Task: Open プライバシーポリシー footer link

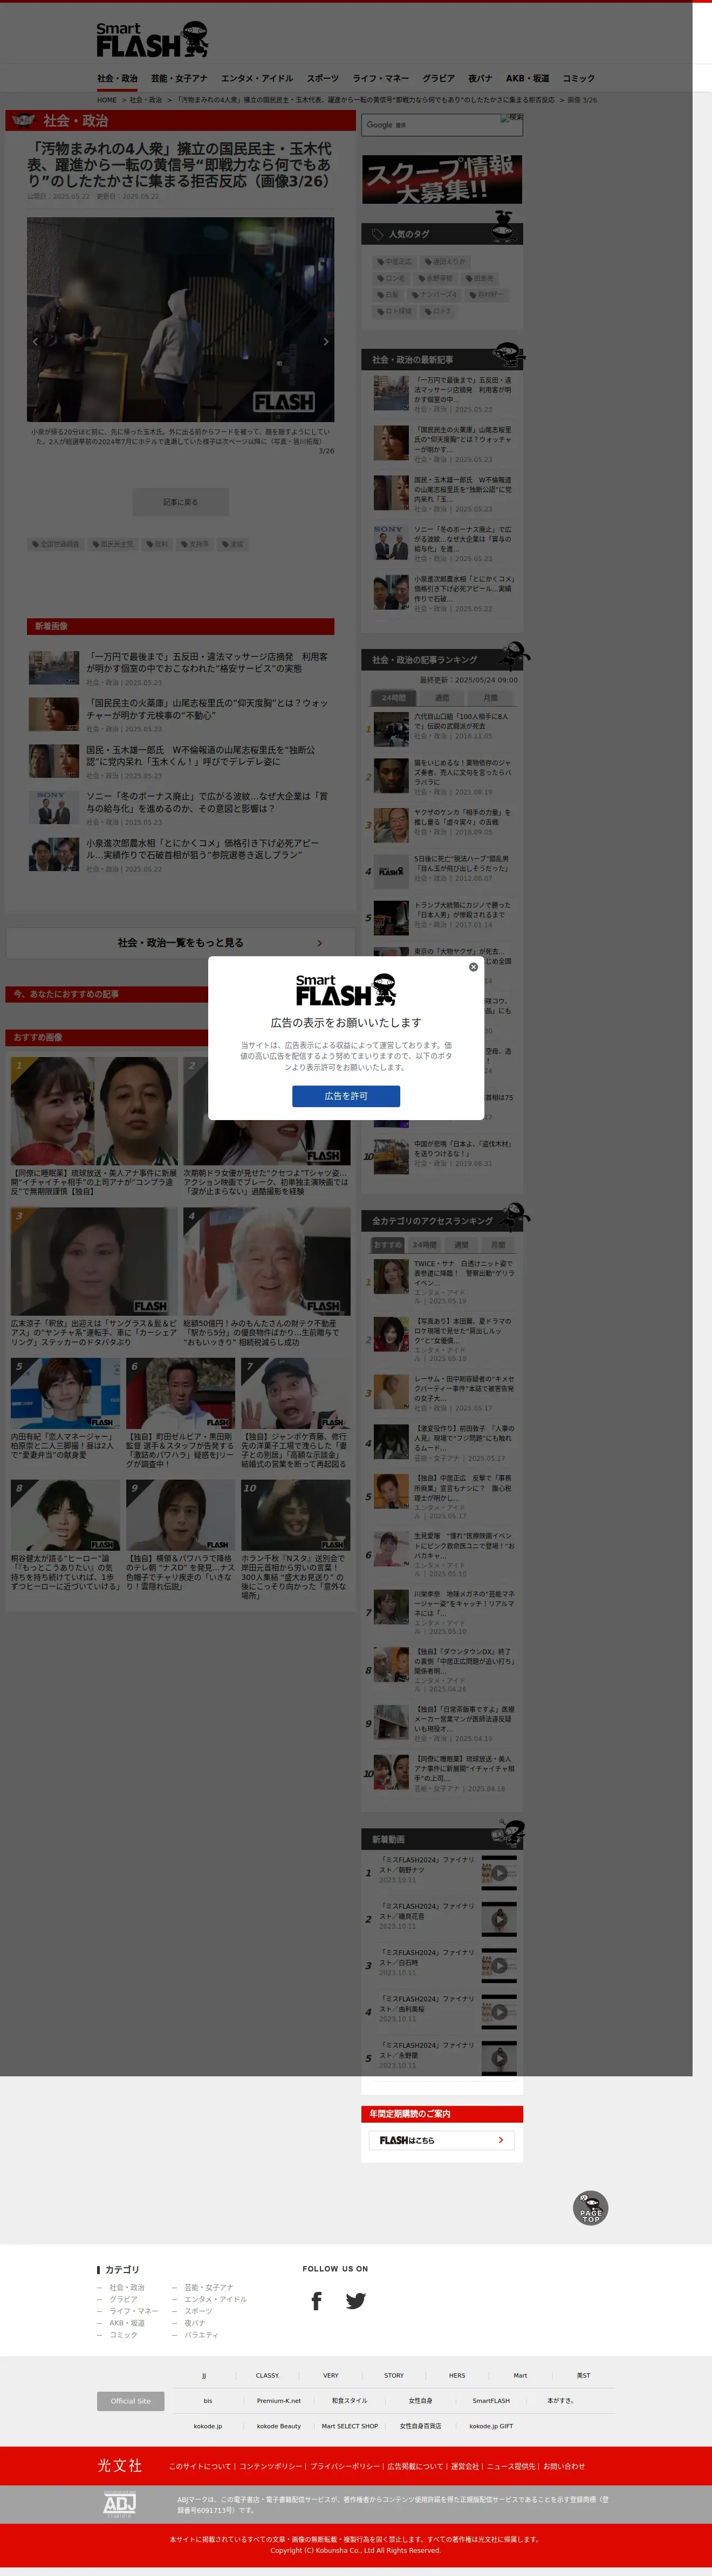Action: click(345, 2467)
